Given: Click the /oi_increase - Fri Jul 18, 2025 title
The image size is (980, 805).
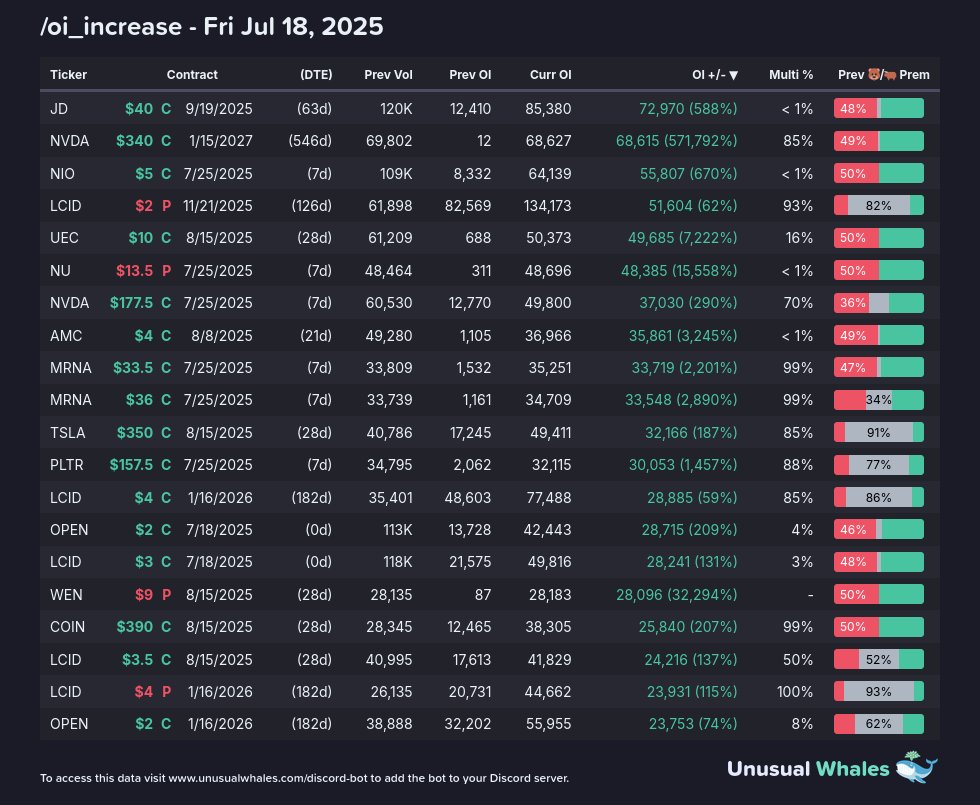Looking at the screenshot, I should pos(212,26).
